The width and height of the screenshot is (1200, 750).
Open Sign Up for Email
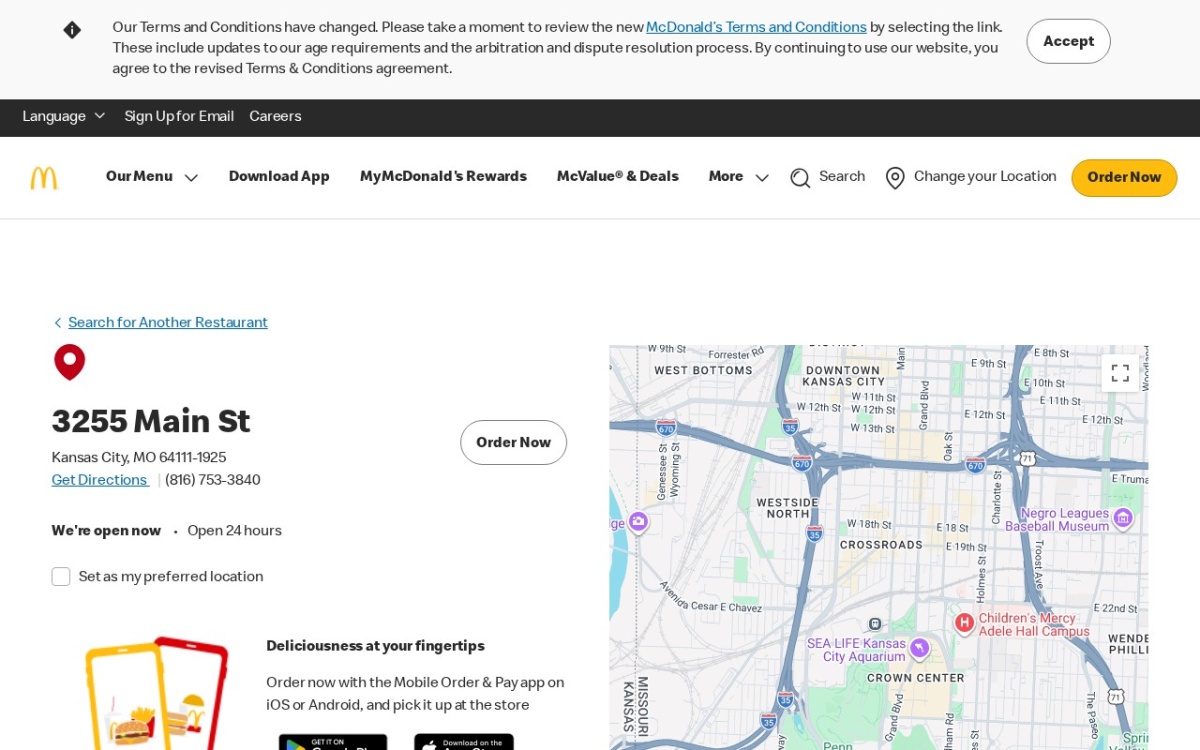179,117
